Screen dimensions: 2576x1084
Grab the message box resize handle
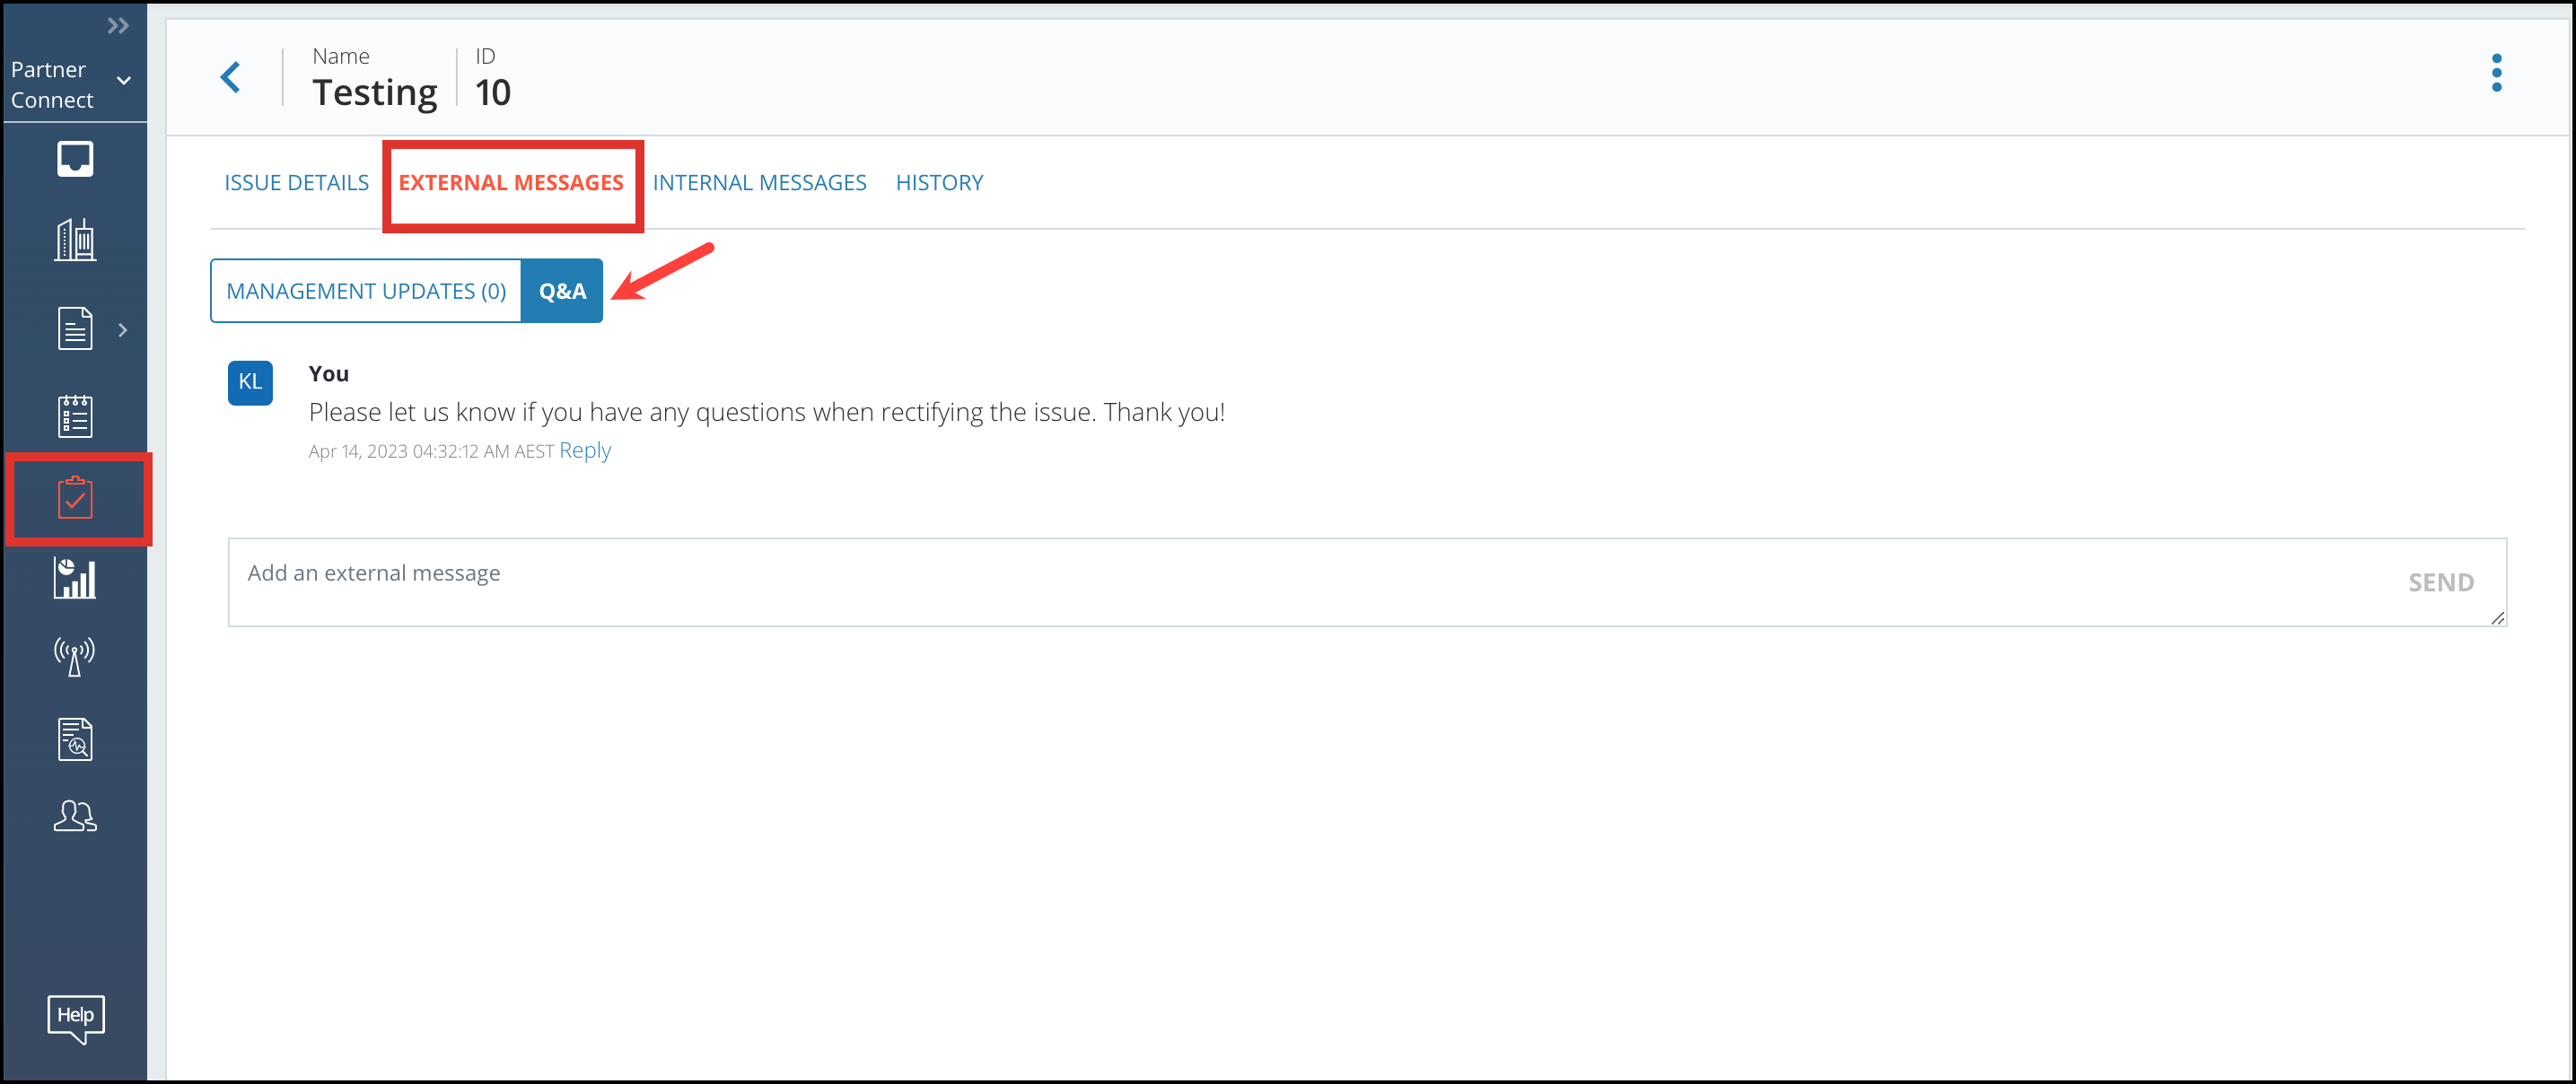pyautogui.click(x=2497, y=617)
